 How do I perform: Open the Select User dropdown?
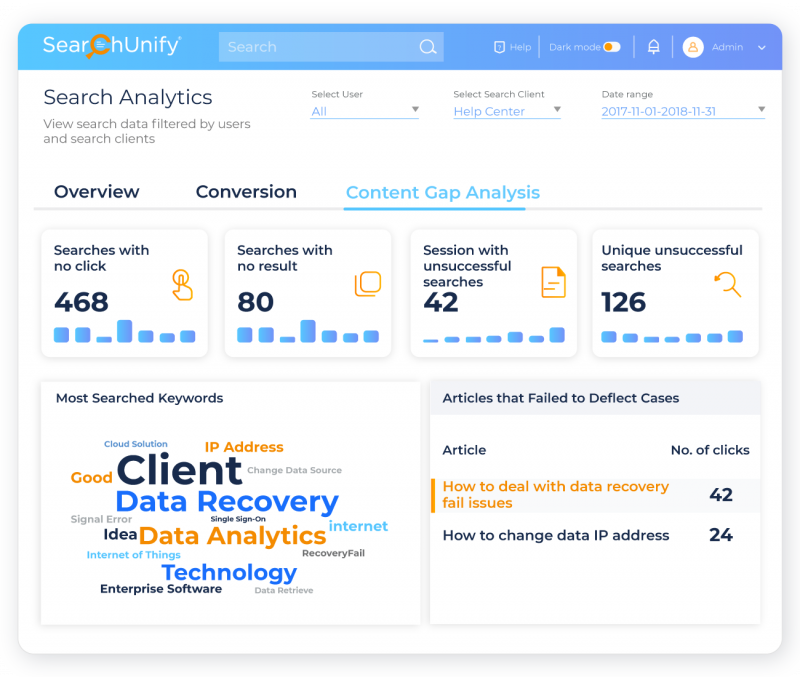point(365,111)
